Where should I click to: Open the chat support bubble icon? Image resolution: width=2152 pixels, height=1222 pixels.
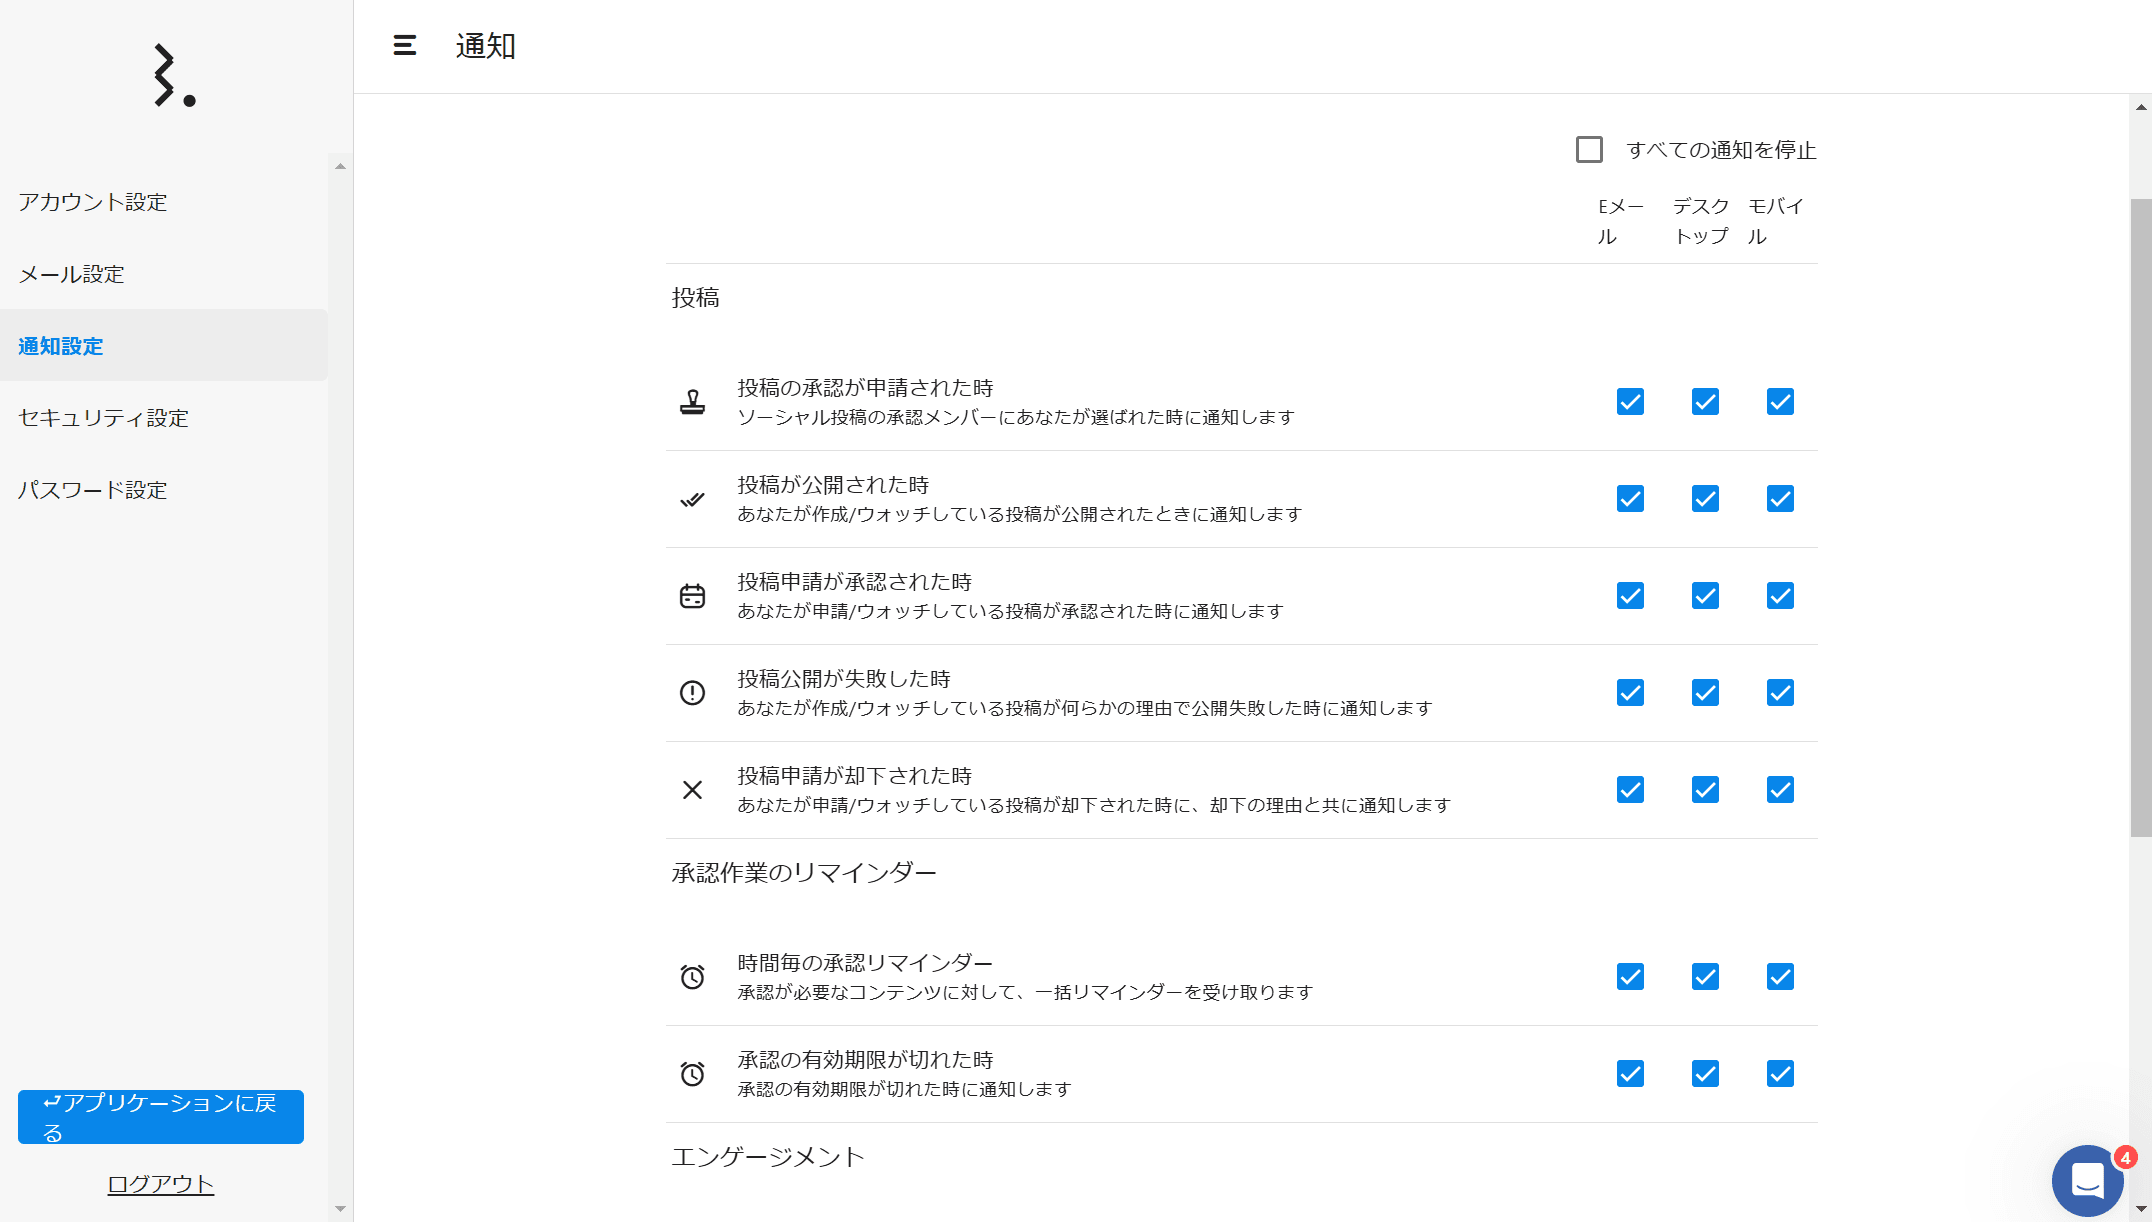tap(2087, 1180)
